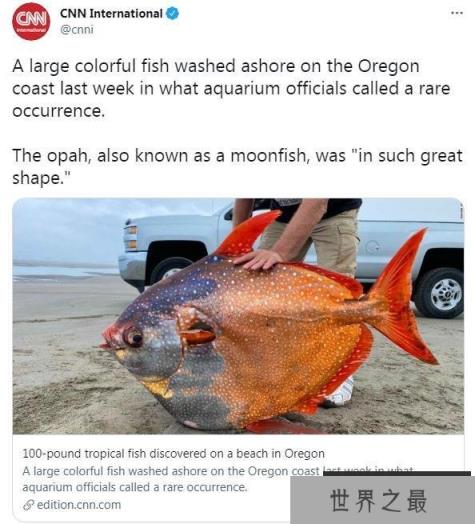Click the tweet text about the opah moonfish
The height and width of the screenshot is (524, 475).
237,166
